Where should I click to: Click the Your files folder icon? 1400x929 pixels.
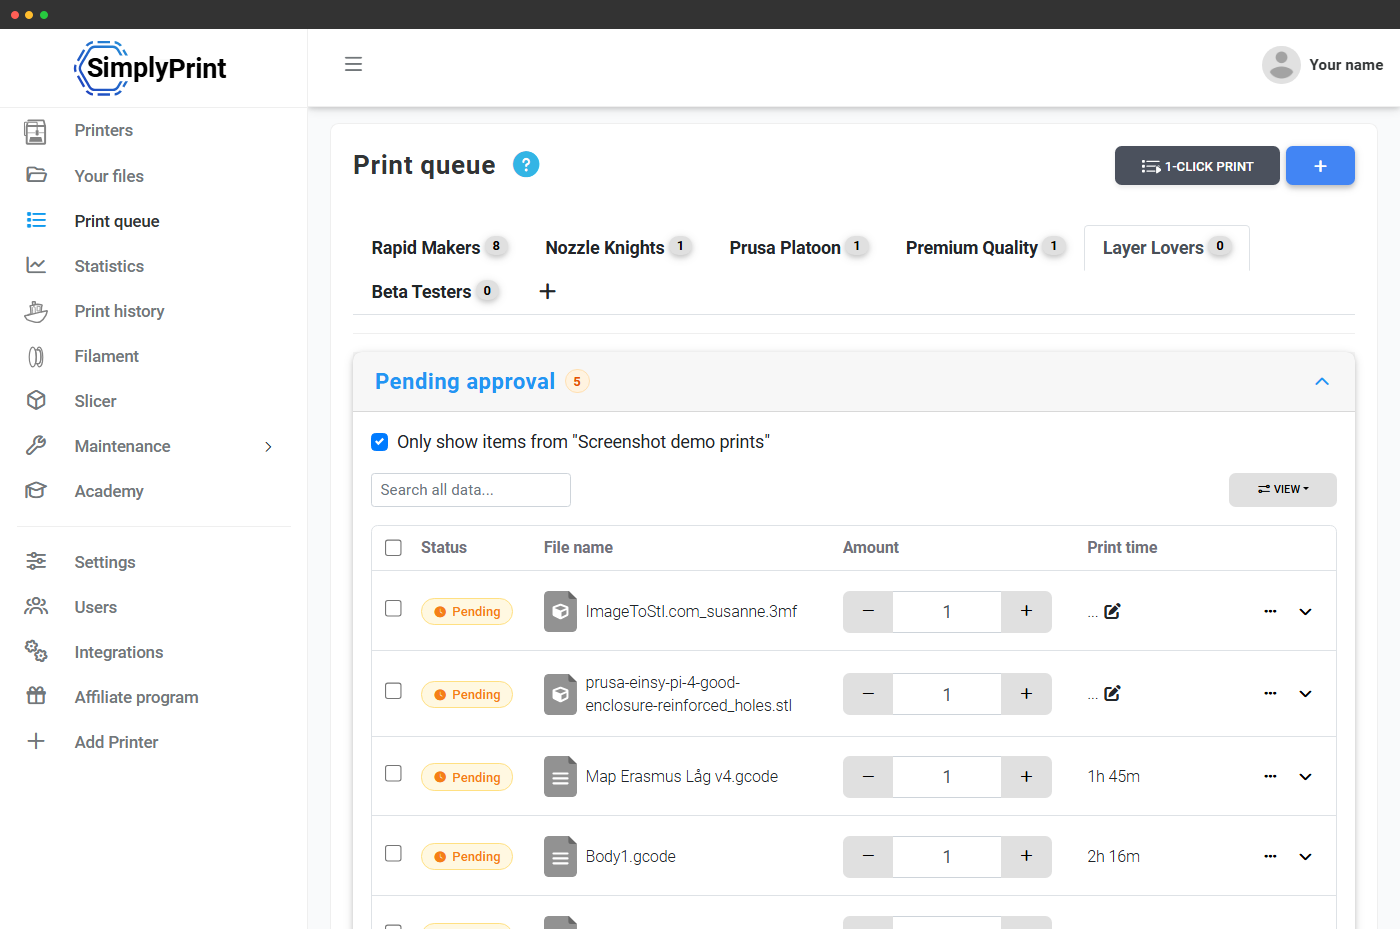(x=36, y=175)
